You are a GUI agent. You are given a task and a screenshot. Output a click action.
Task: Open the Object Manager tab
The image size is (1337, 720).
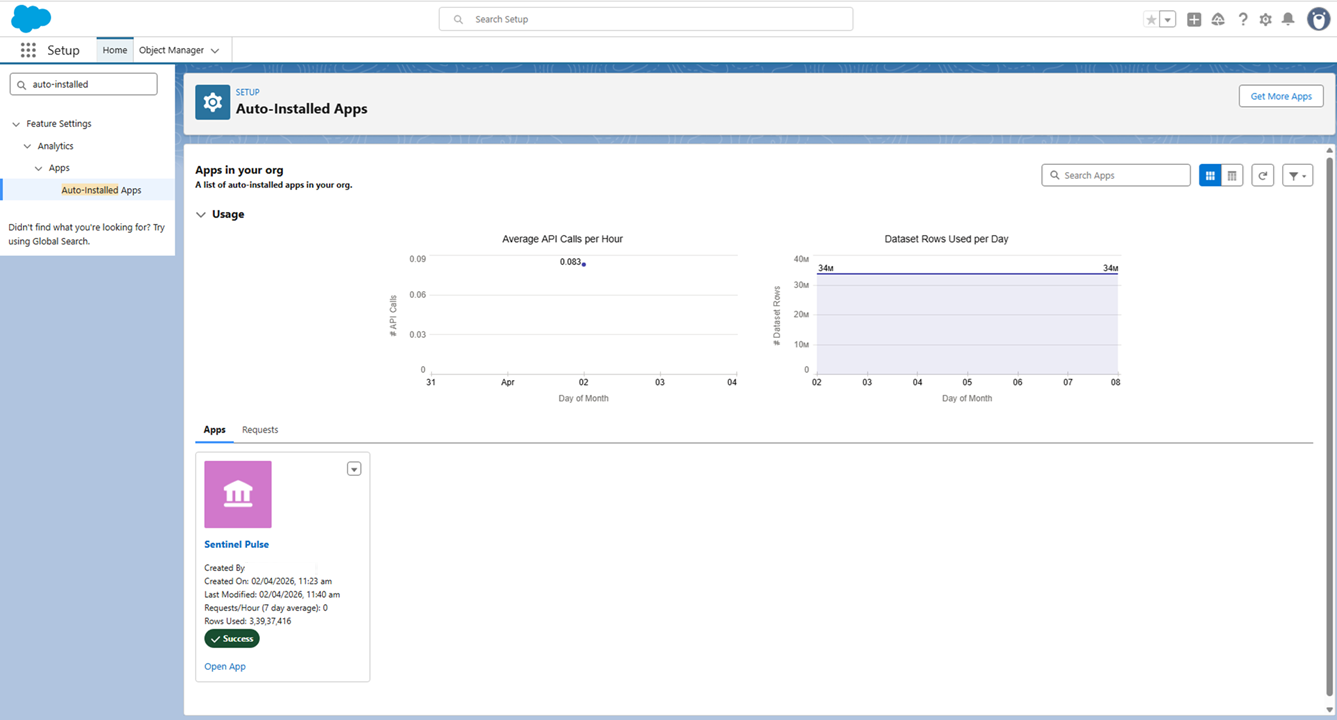[171, 50]
